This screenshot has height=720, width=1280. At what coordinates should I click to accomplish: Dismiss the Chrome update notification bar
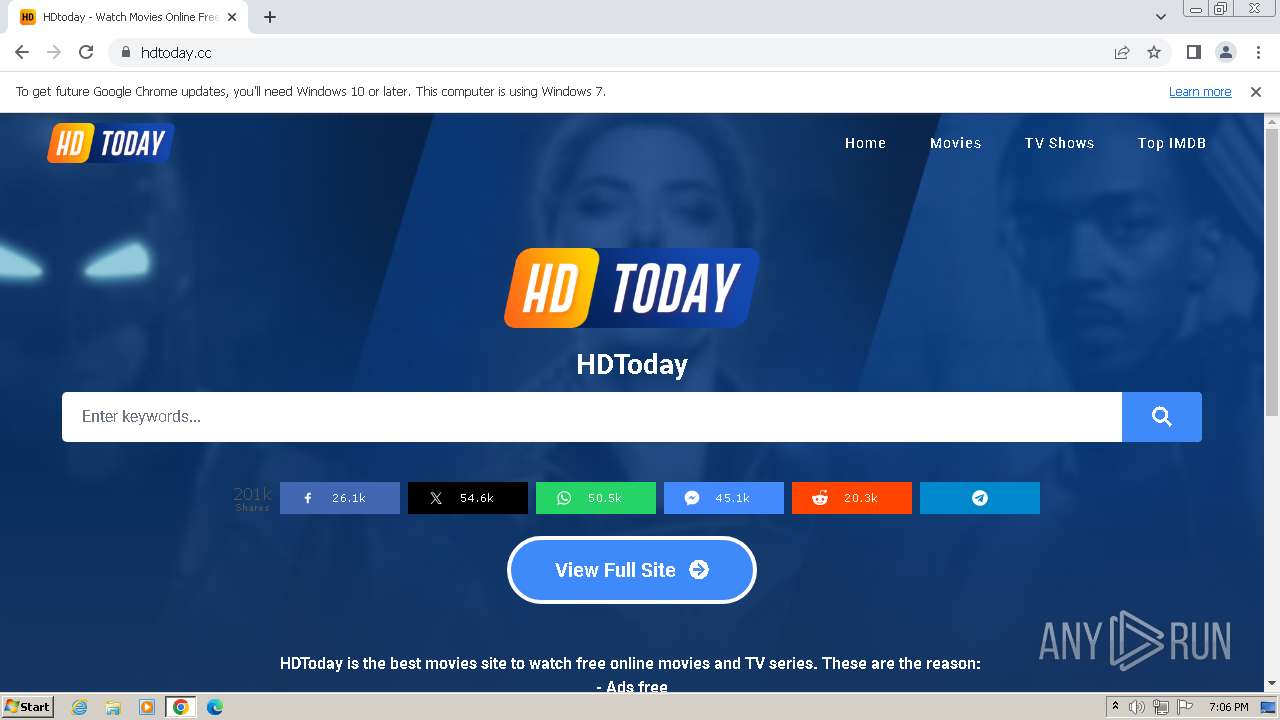tap(1256, 91)
